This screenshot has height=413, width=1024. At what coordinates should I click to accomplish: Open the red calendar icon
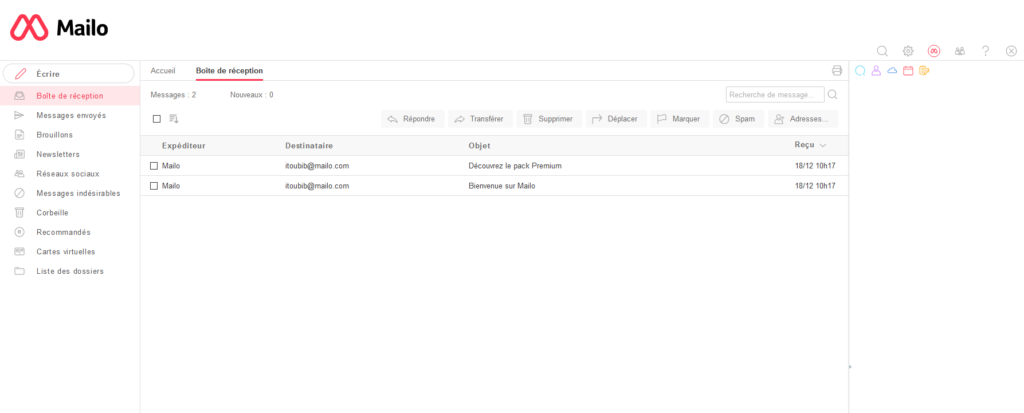908,71
